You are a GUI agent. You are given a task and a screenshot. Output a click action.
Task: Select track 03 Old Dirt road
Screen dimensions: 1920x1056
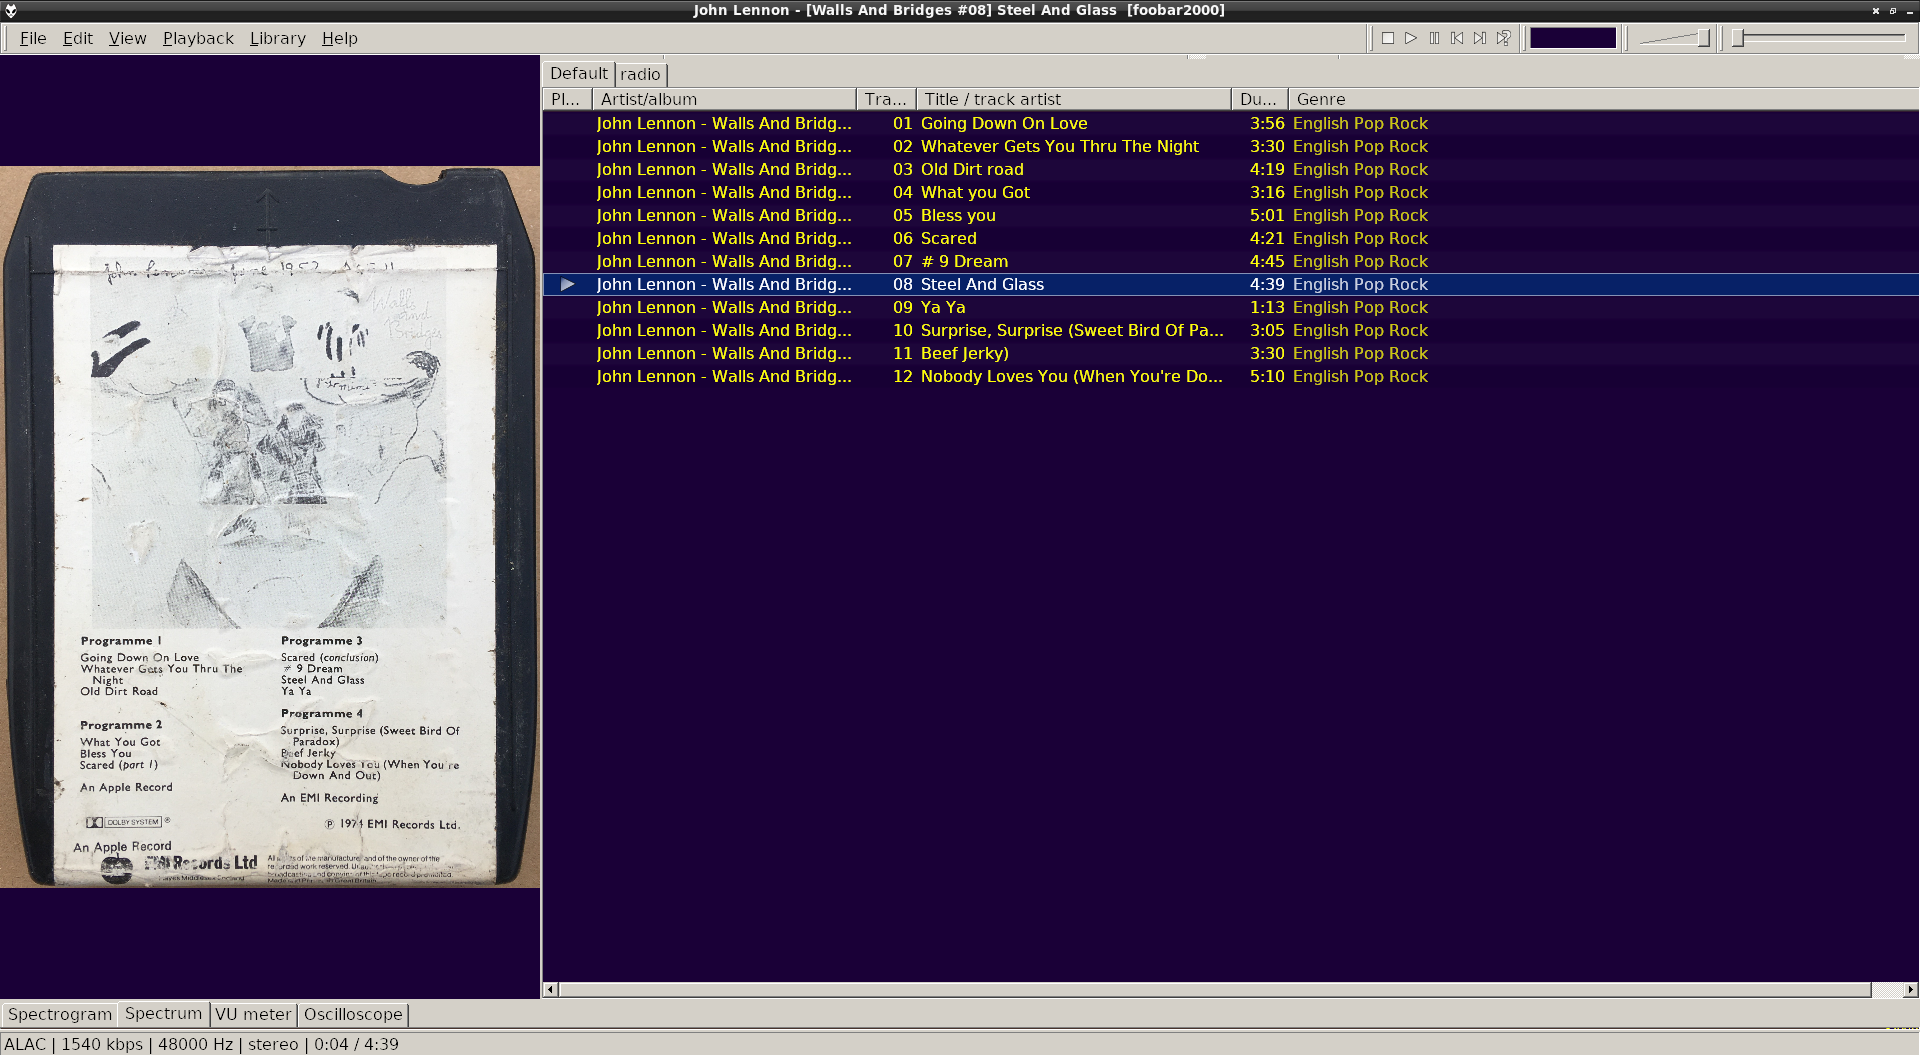(x=1230, y=169)
